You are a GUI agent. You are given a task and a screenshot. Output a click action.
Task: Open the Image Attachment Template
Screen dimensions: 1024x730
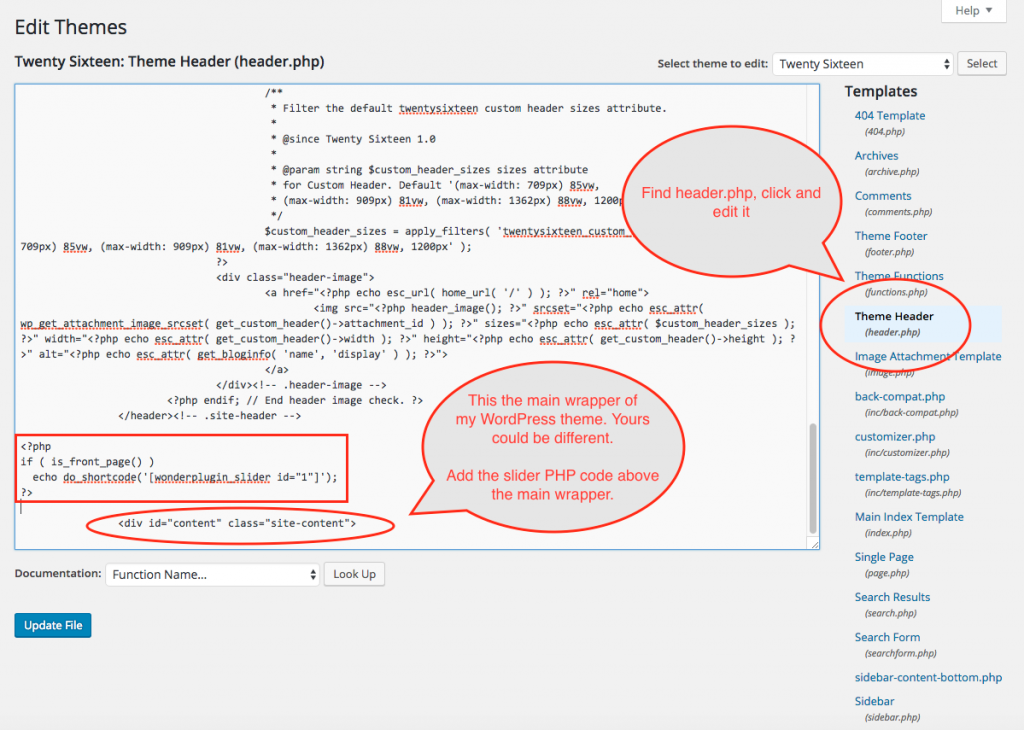pyautogui.click(x=928, y=356)
